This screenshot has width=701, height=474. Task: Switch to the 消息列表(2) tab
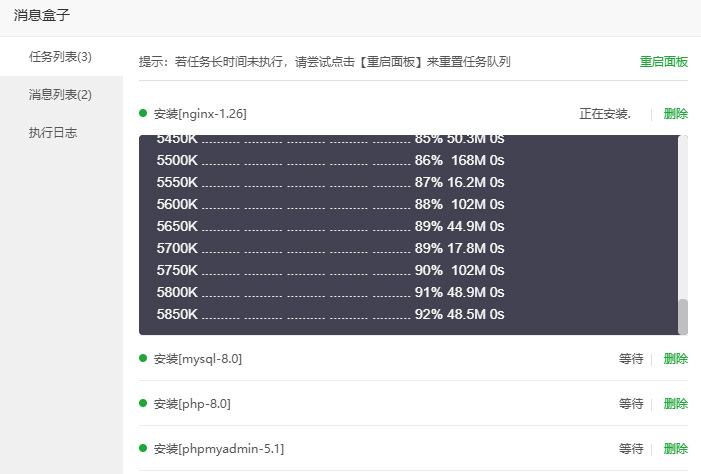(x=60, y=95)
